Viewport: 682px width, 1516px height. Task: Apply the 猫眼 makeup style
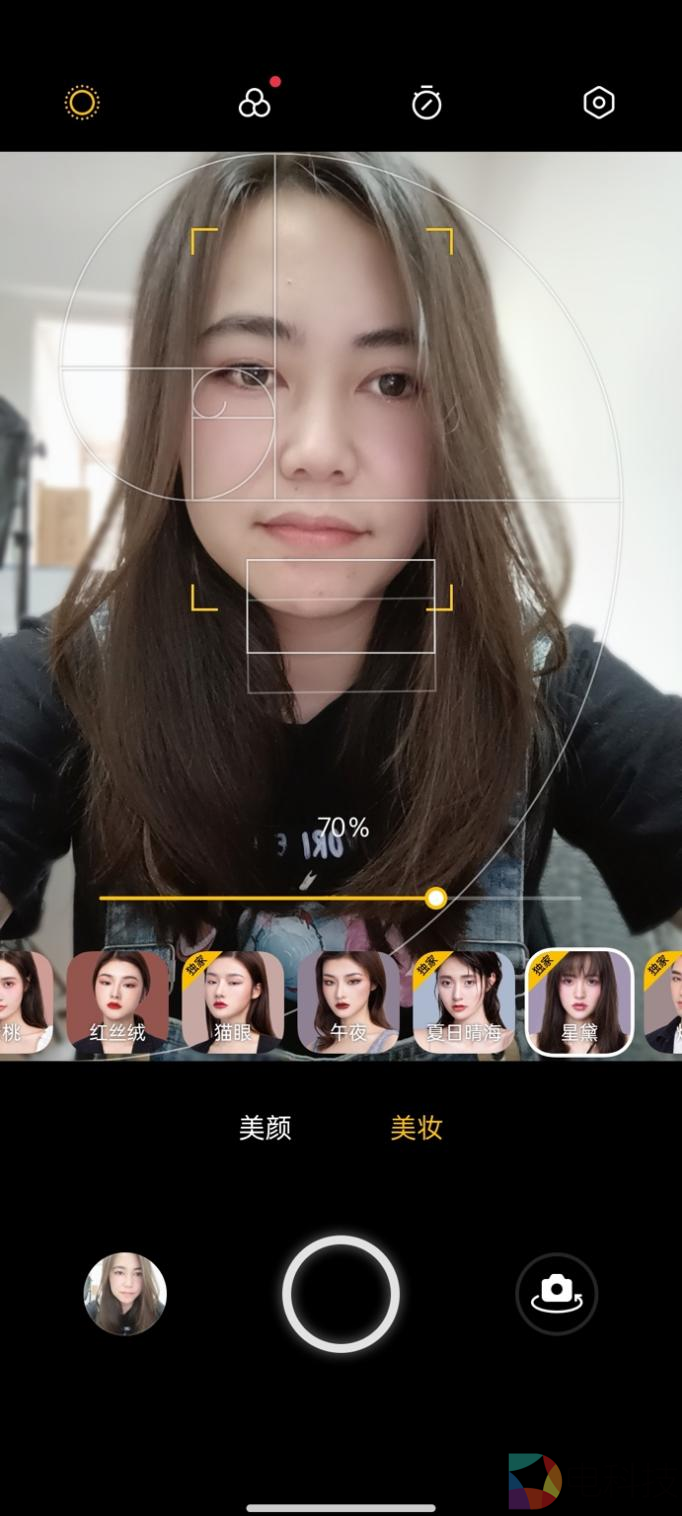(233, 1002)
